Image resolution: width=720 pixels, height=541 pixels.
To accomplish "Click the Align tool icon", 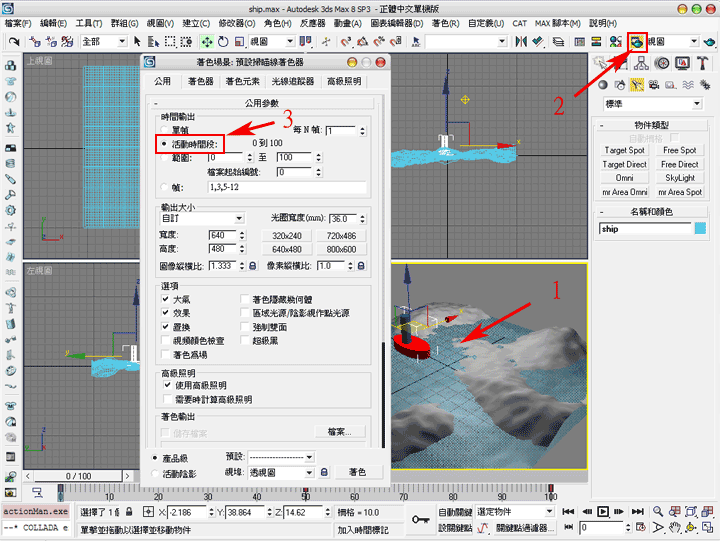I will (538, 42).
